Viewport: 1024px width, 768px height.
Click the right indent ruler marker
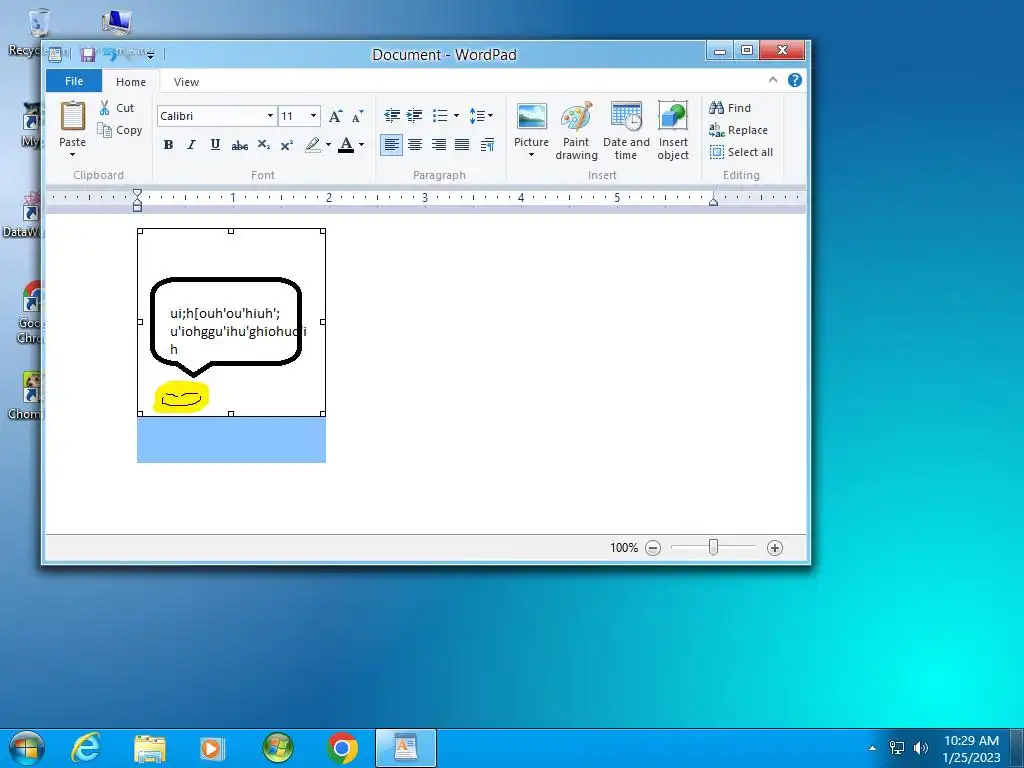point(713,200)
